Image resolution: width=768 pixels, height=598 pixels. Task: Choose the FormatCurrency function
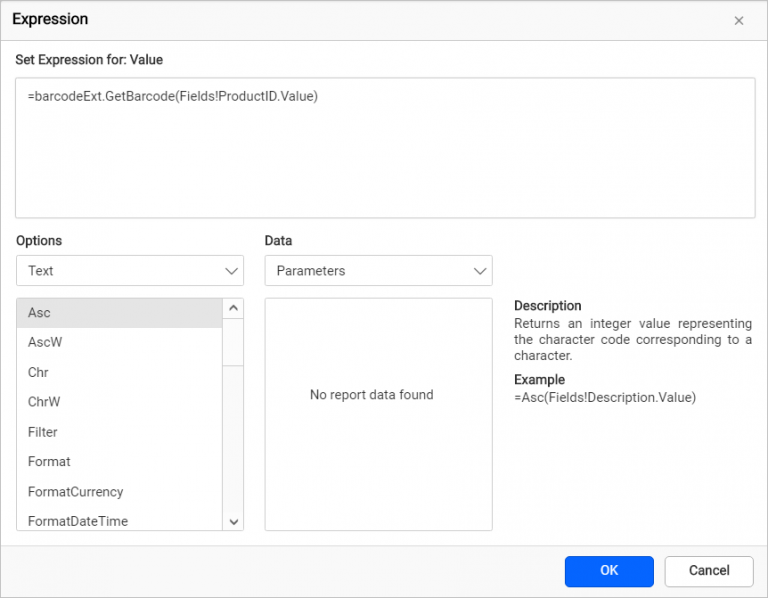pos(120,492)
